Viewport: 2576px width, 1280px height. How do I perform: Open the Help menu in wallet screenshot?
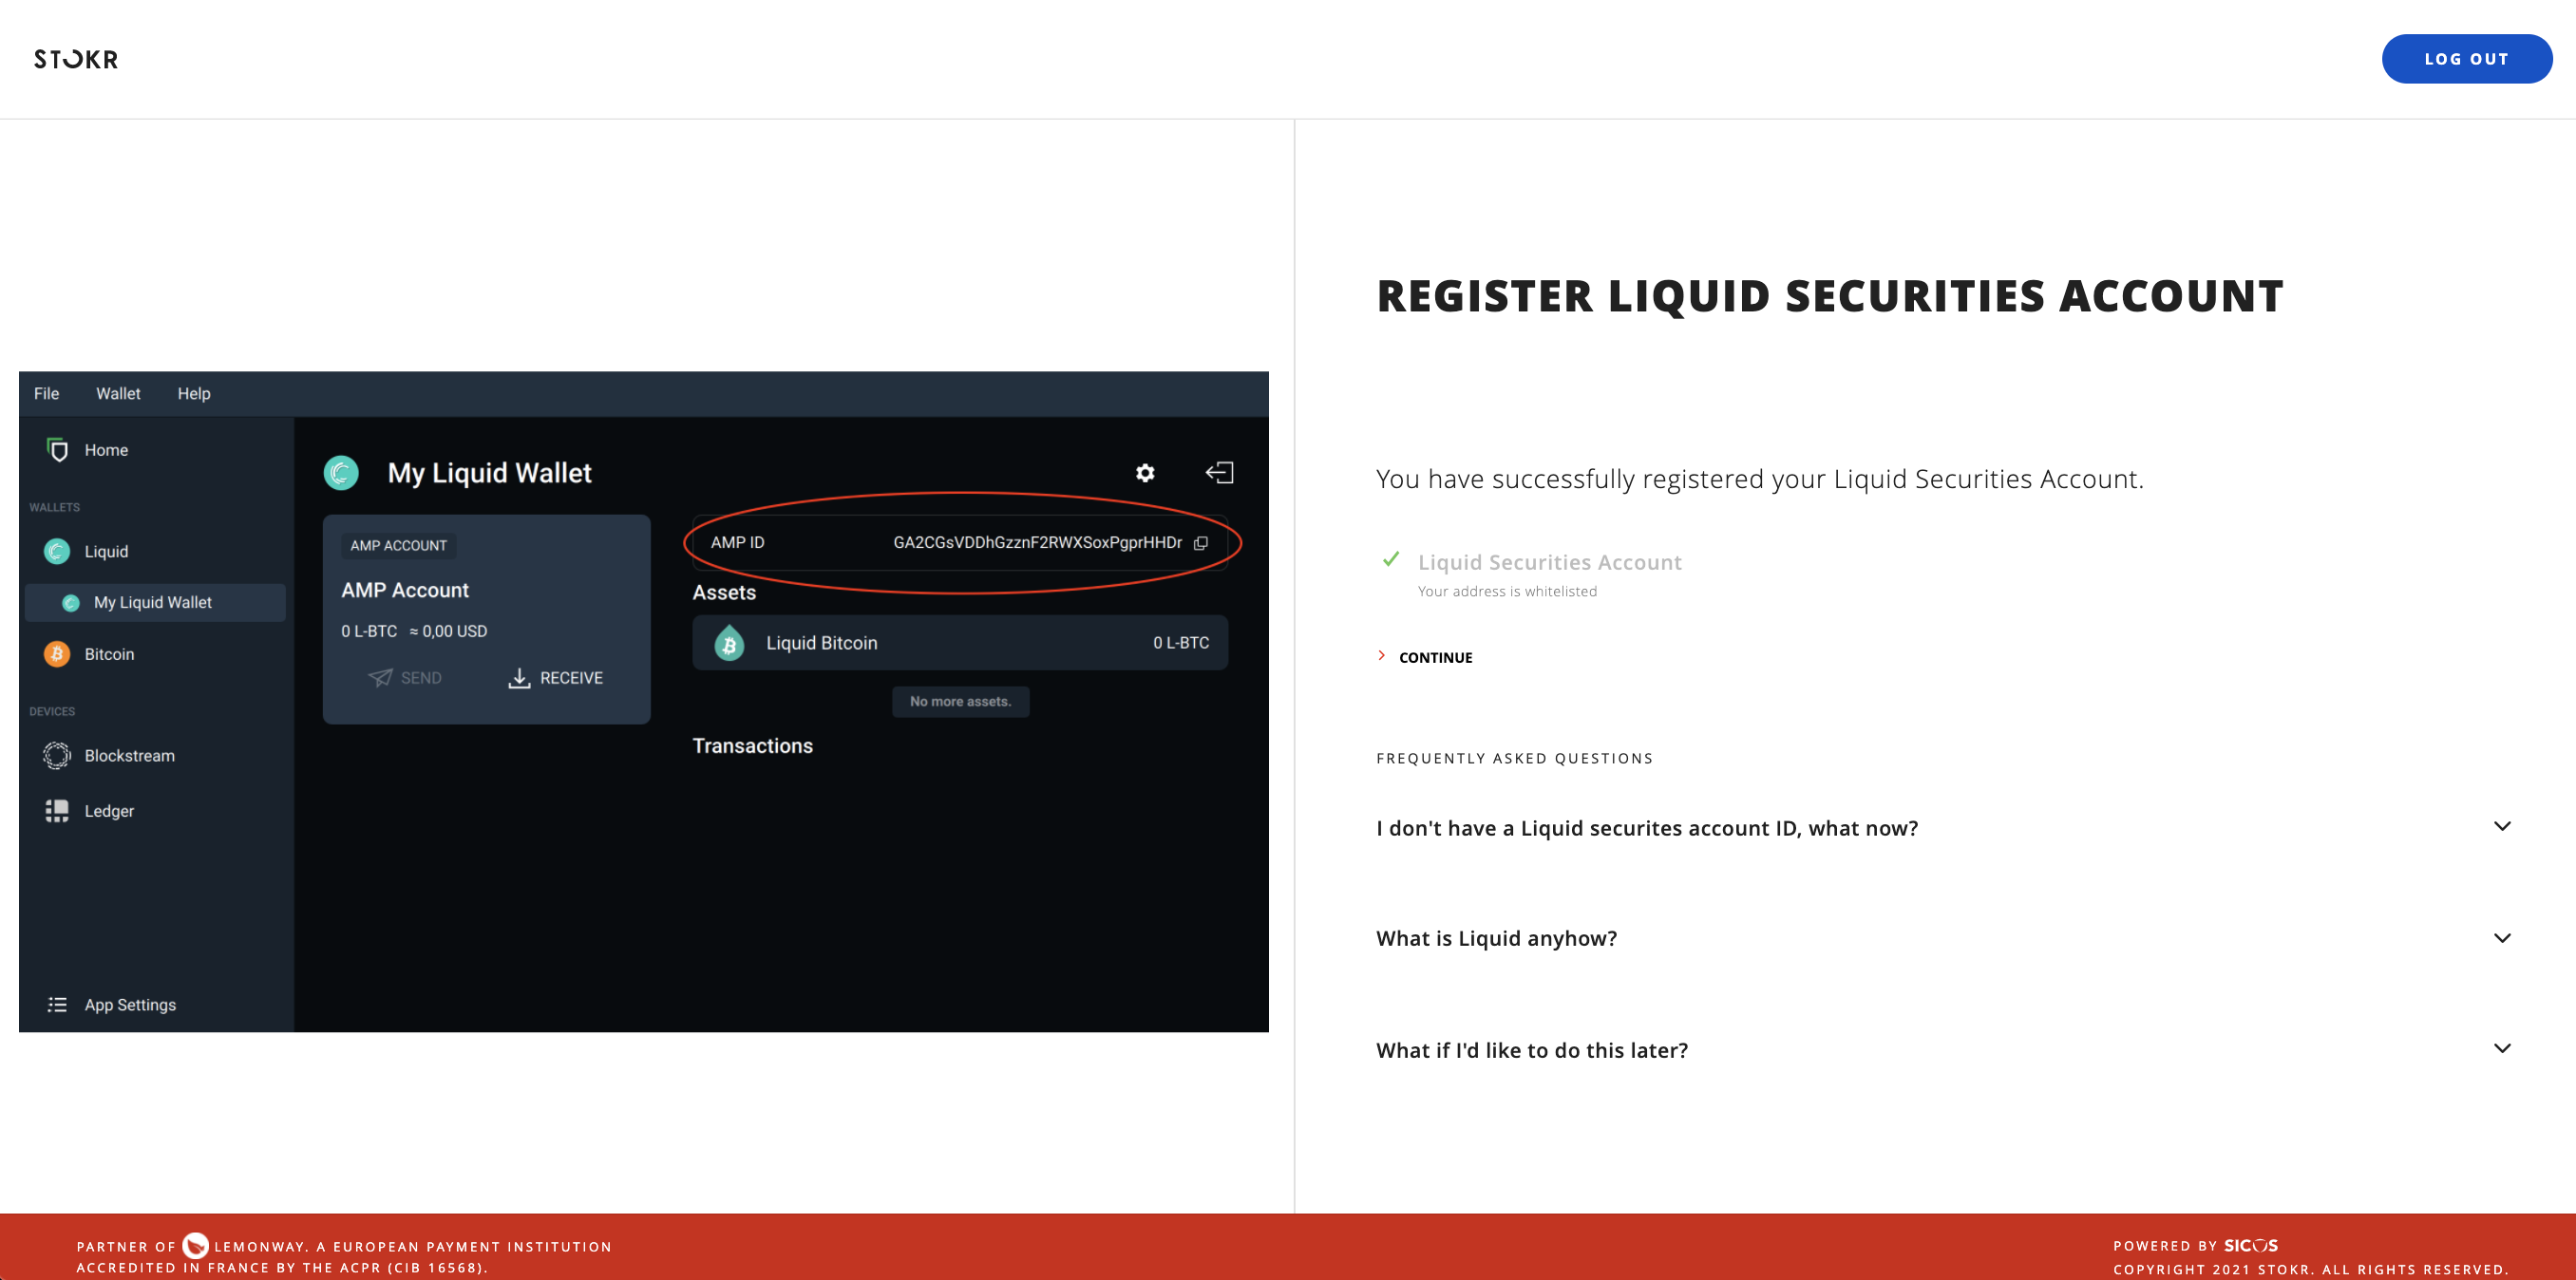[194, 393]
